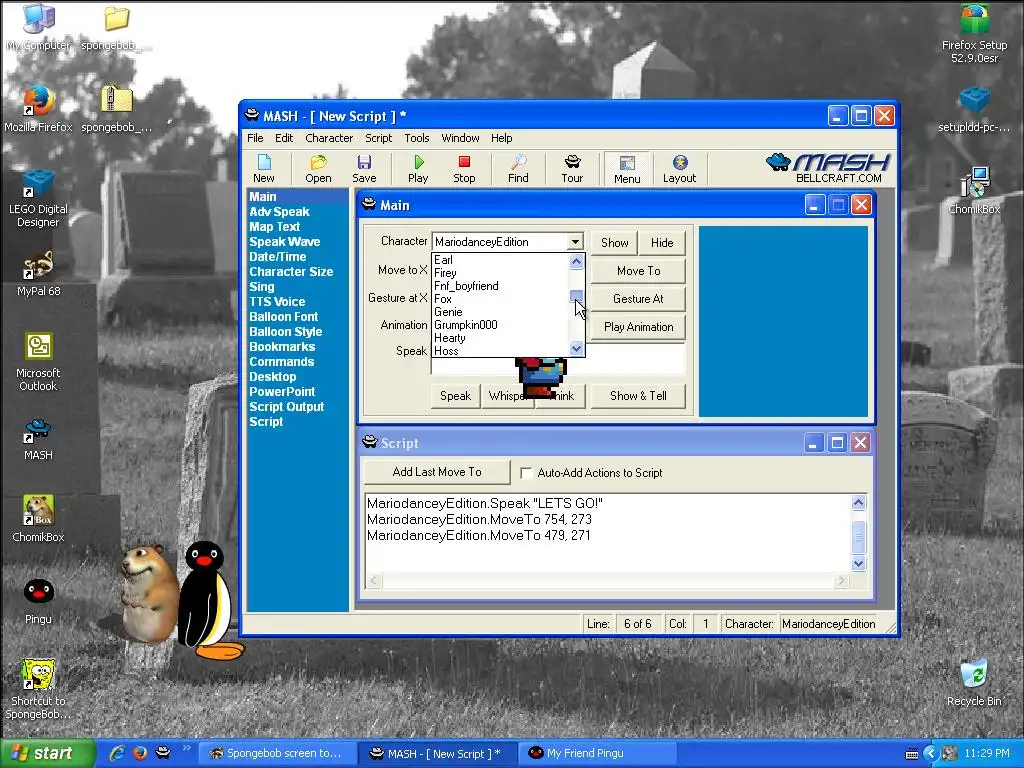Save the script with the Save icon
Viewport: 1024px width, 768px height.
[x=364, y=168]
